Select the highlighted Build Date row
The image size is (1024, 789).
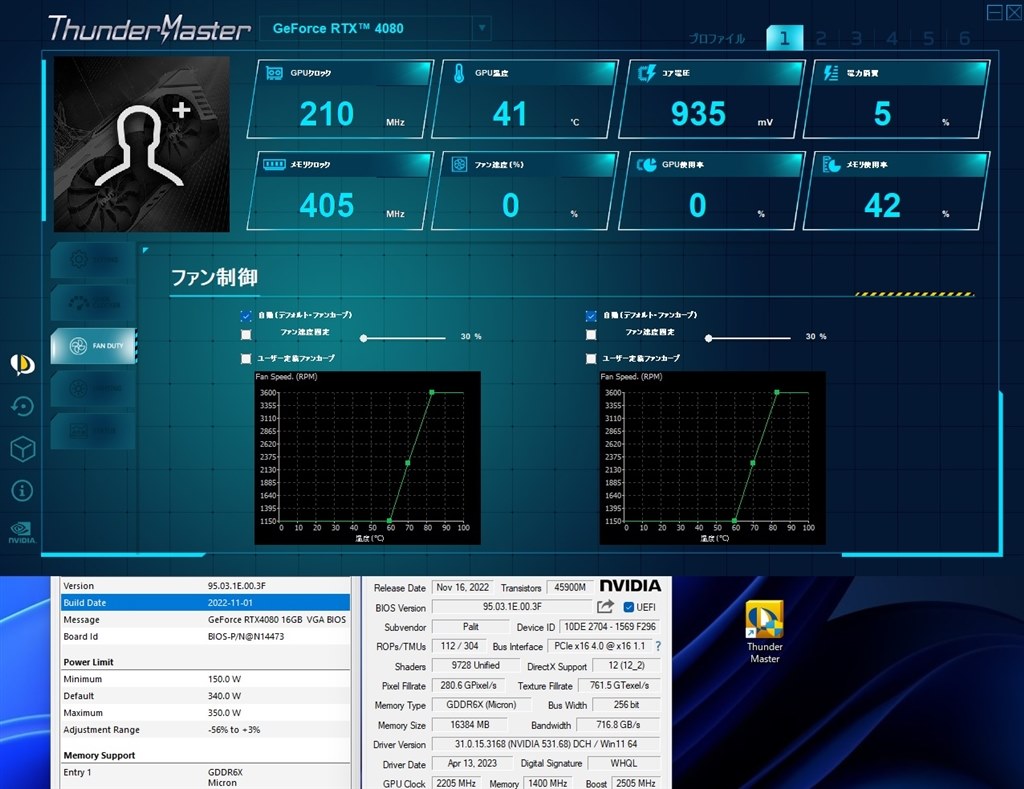pos(206,602)
